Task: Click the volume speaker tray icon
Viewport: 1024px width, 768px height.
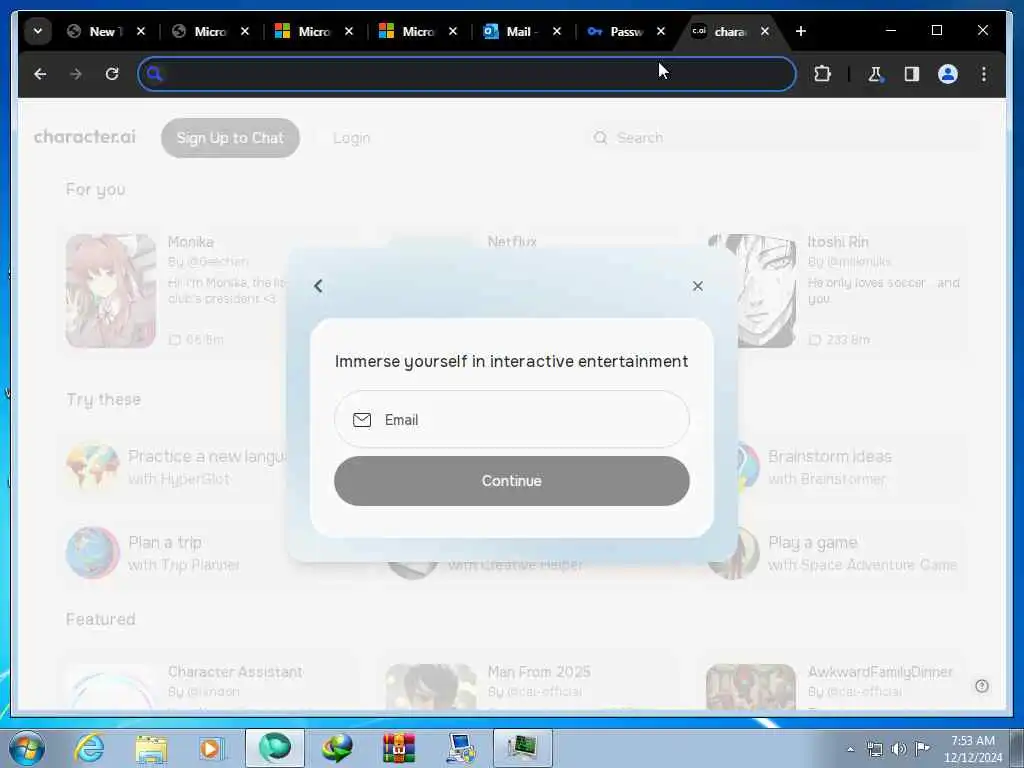Action: pyautogui.click(x=899, y=748)
